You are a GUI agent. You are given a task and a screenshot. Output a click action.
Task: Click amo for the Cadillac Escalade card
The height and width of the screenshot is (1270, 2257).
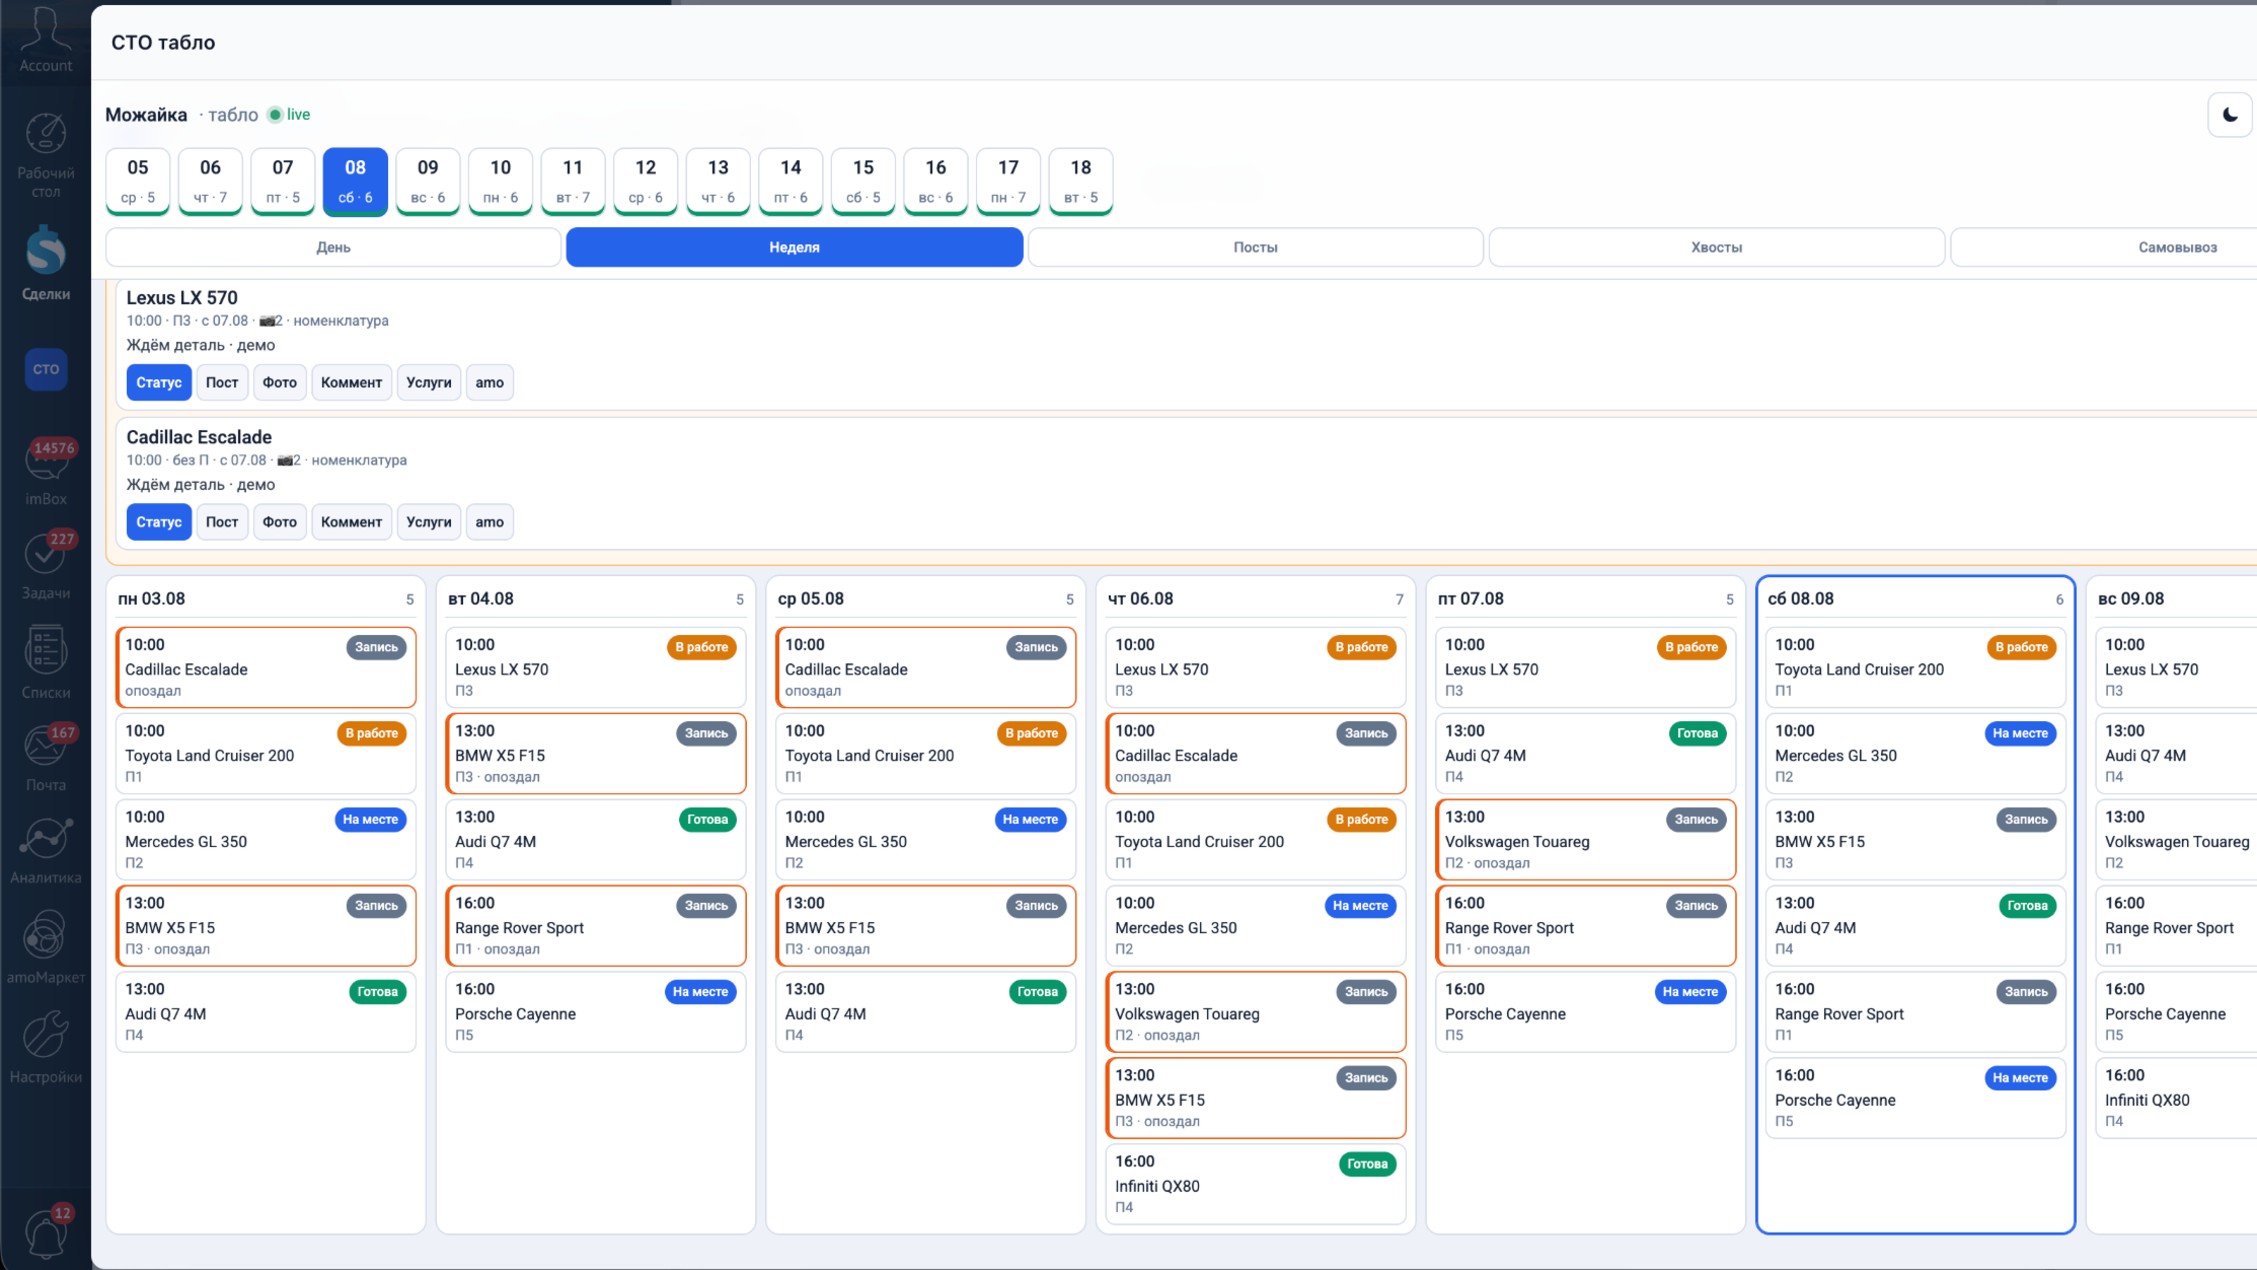click(490, 522)
